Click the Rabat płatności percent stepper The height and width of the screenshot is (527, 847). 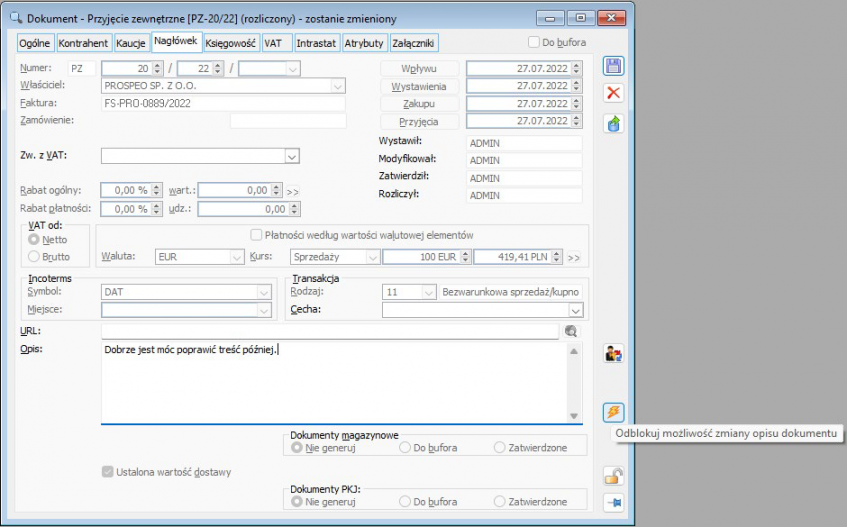[x=157, y=209]
